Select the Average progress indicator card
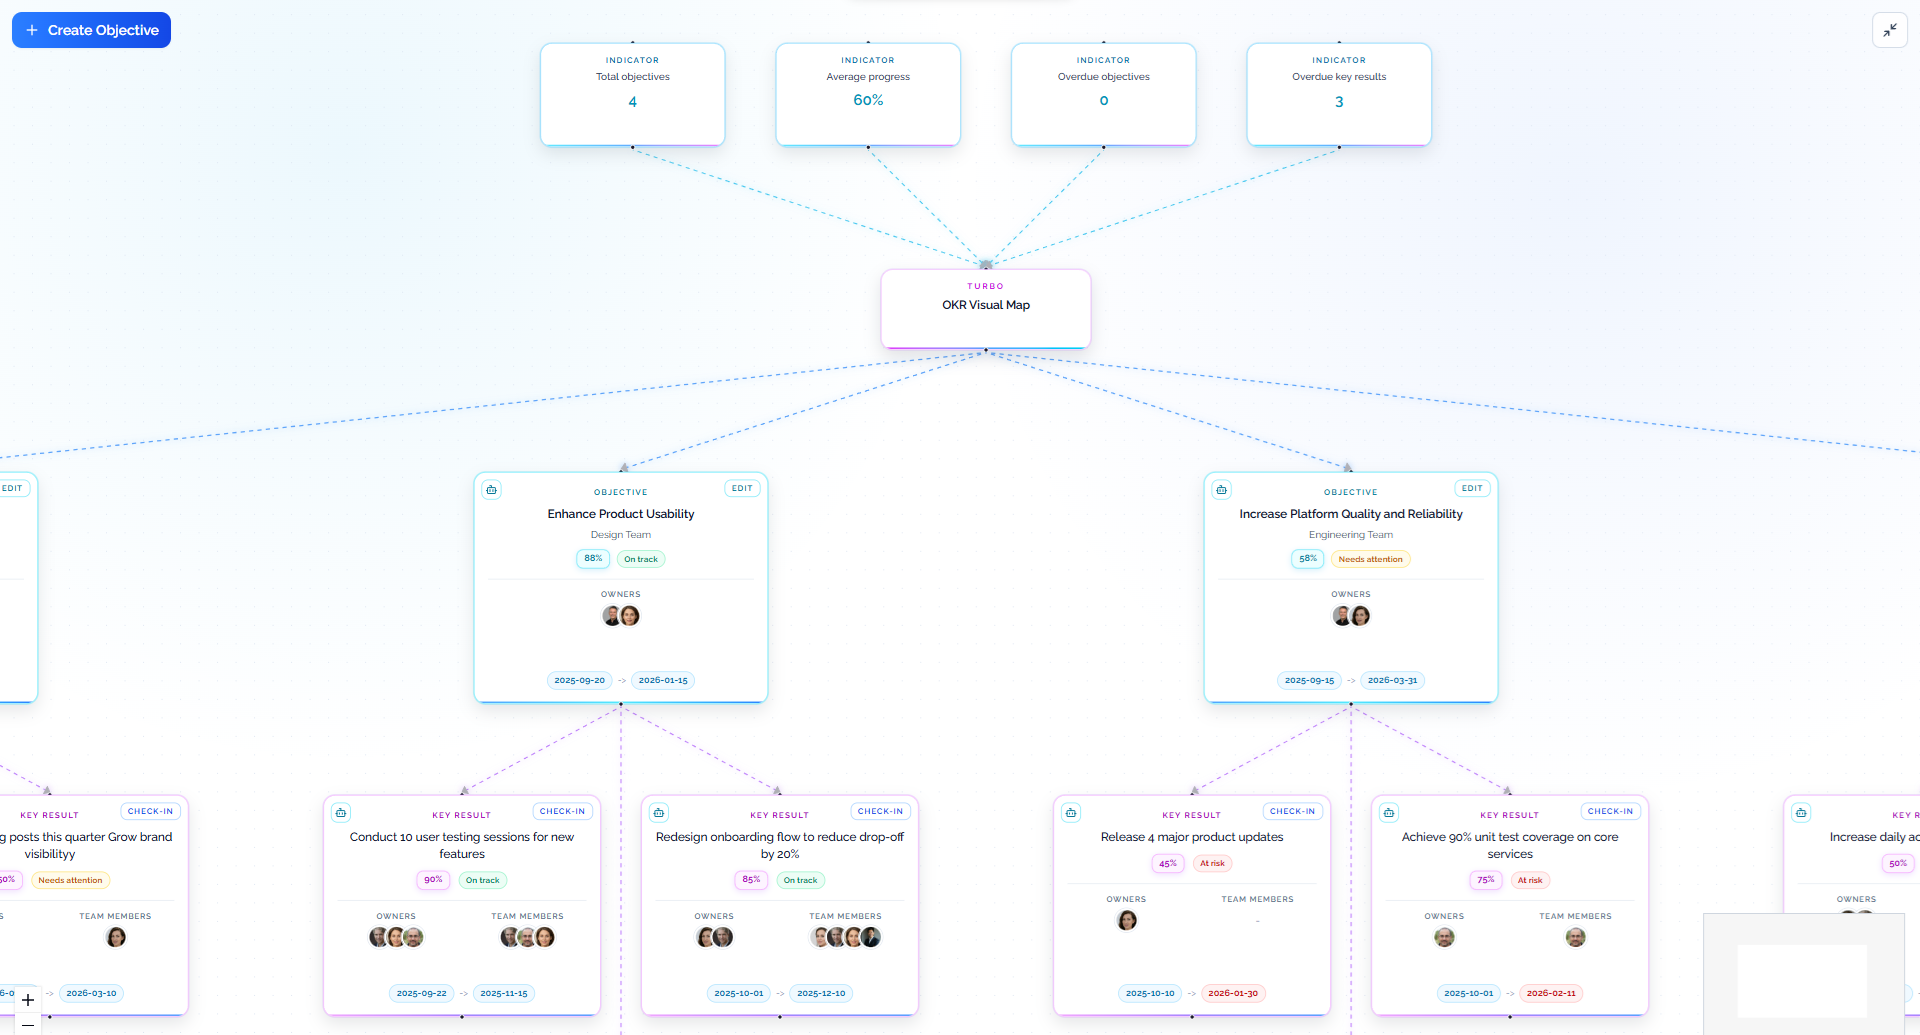The height and width of the screenshot is (1035, 1920). pyautogui.click(x=867, y=94)
